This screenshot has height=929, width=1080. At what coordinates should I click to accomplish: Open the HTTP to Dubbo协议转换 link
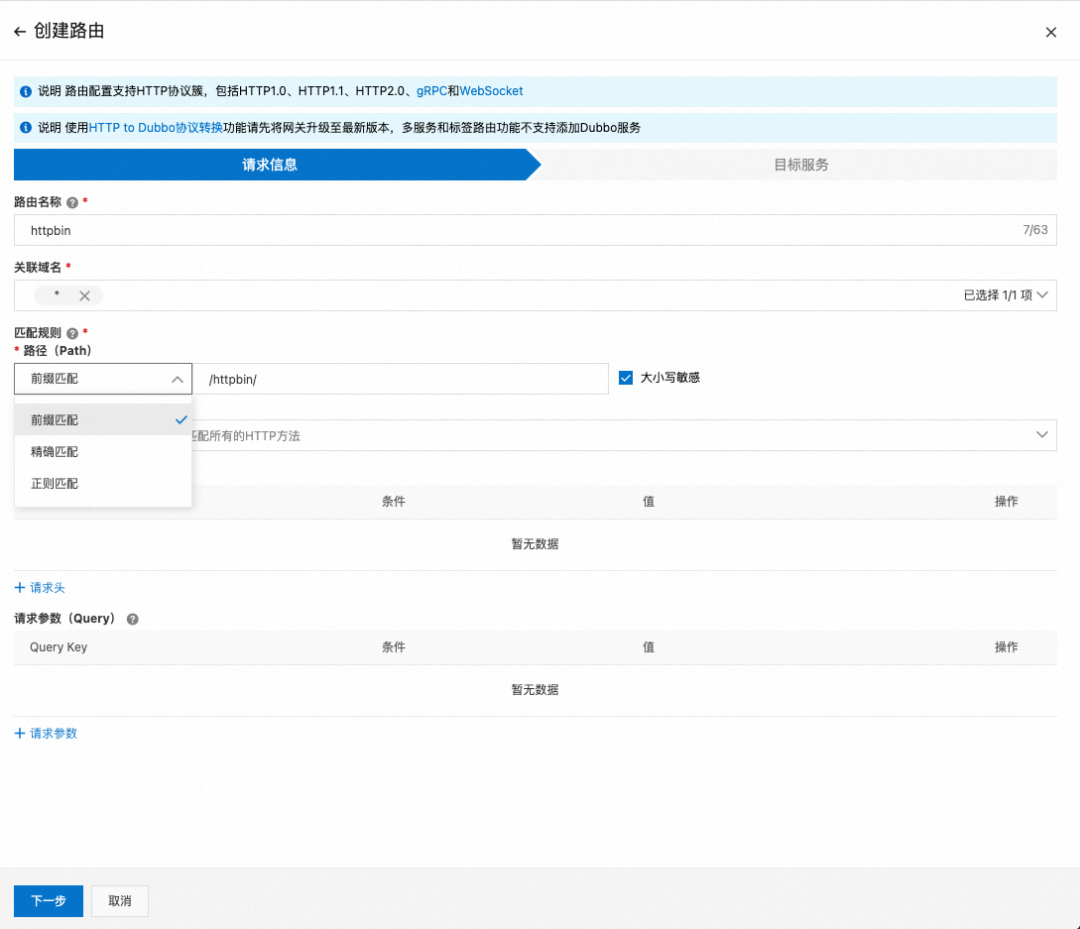click(x=156, y=127)
